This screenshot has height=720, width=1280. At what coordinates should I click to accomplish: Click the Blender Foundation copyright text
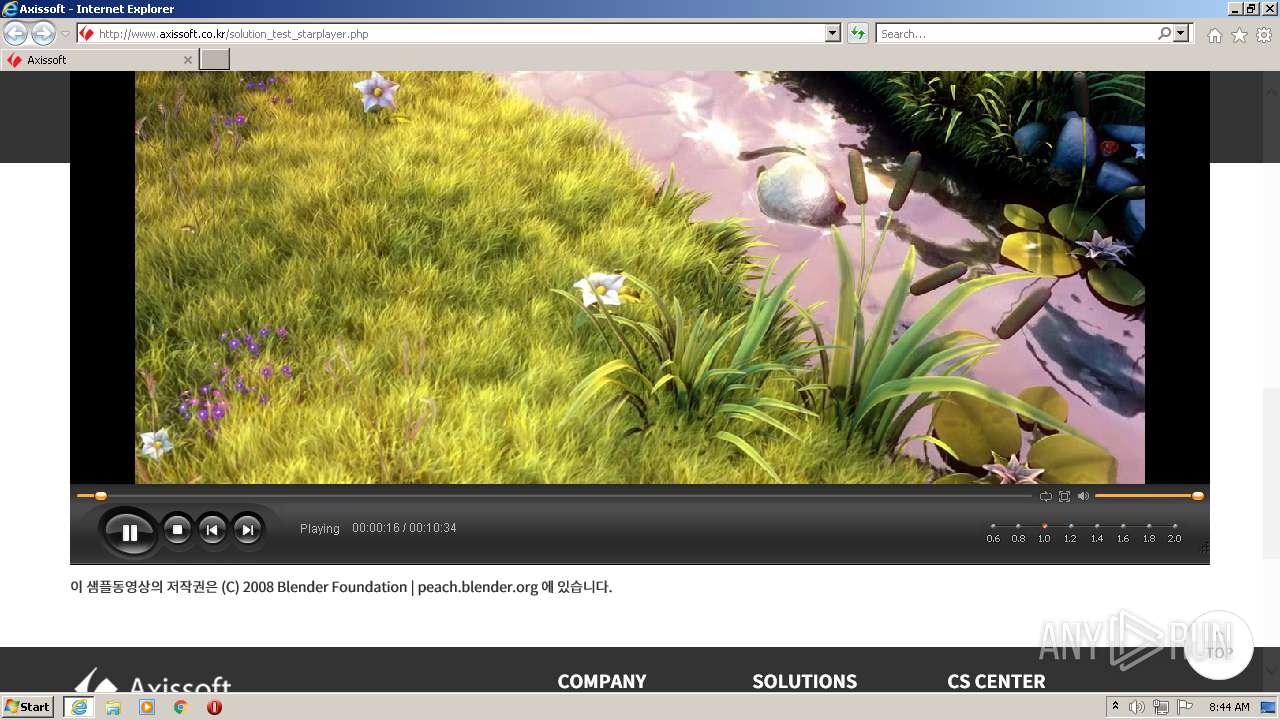pos(341,587)
